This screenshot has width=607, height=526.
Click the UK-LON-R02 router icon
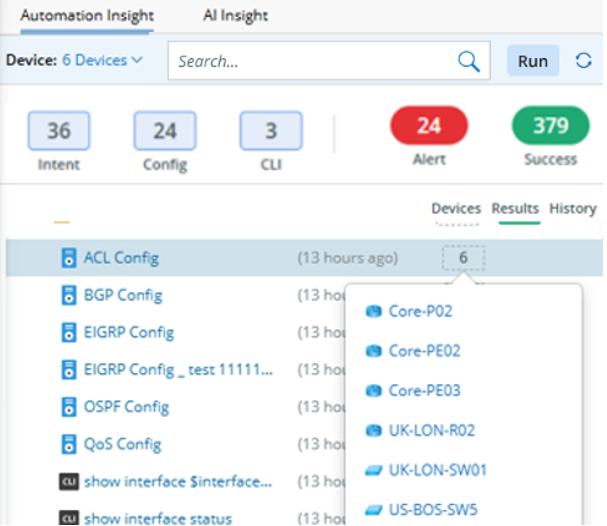pyautogui.click(x=374, y=430)
